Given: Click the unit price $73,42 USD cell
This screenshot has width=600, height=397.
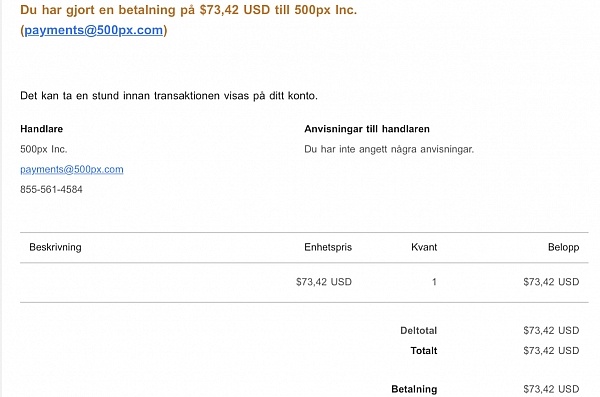Looking at the screenshot, I should click(324, 282).
